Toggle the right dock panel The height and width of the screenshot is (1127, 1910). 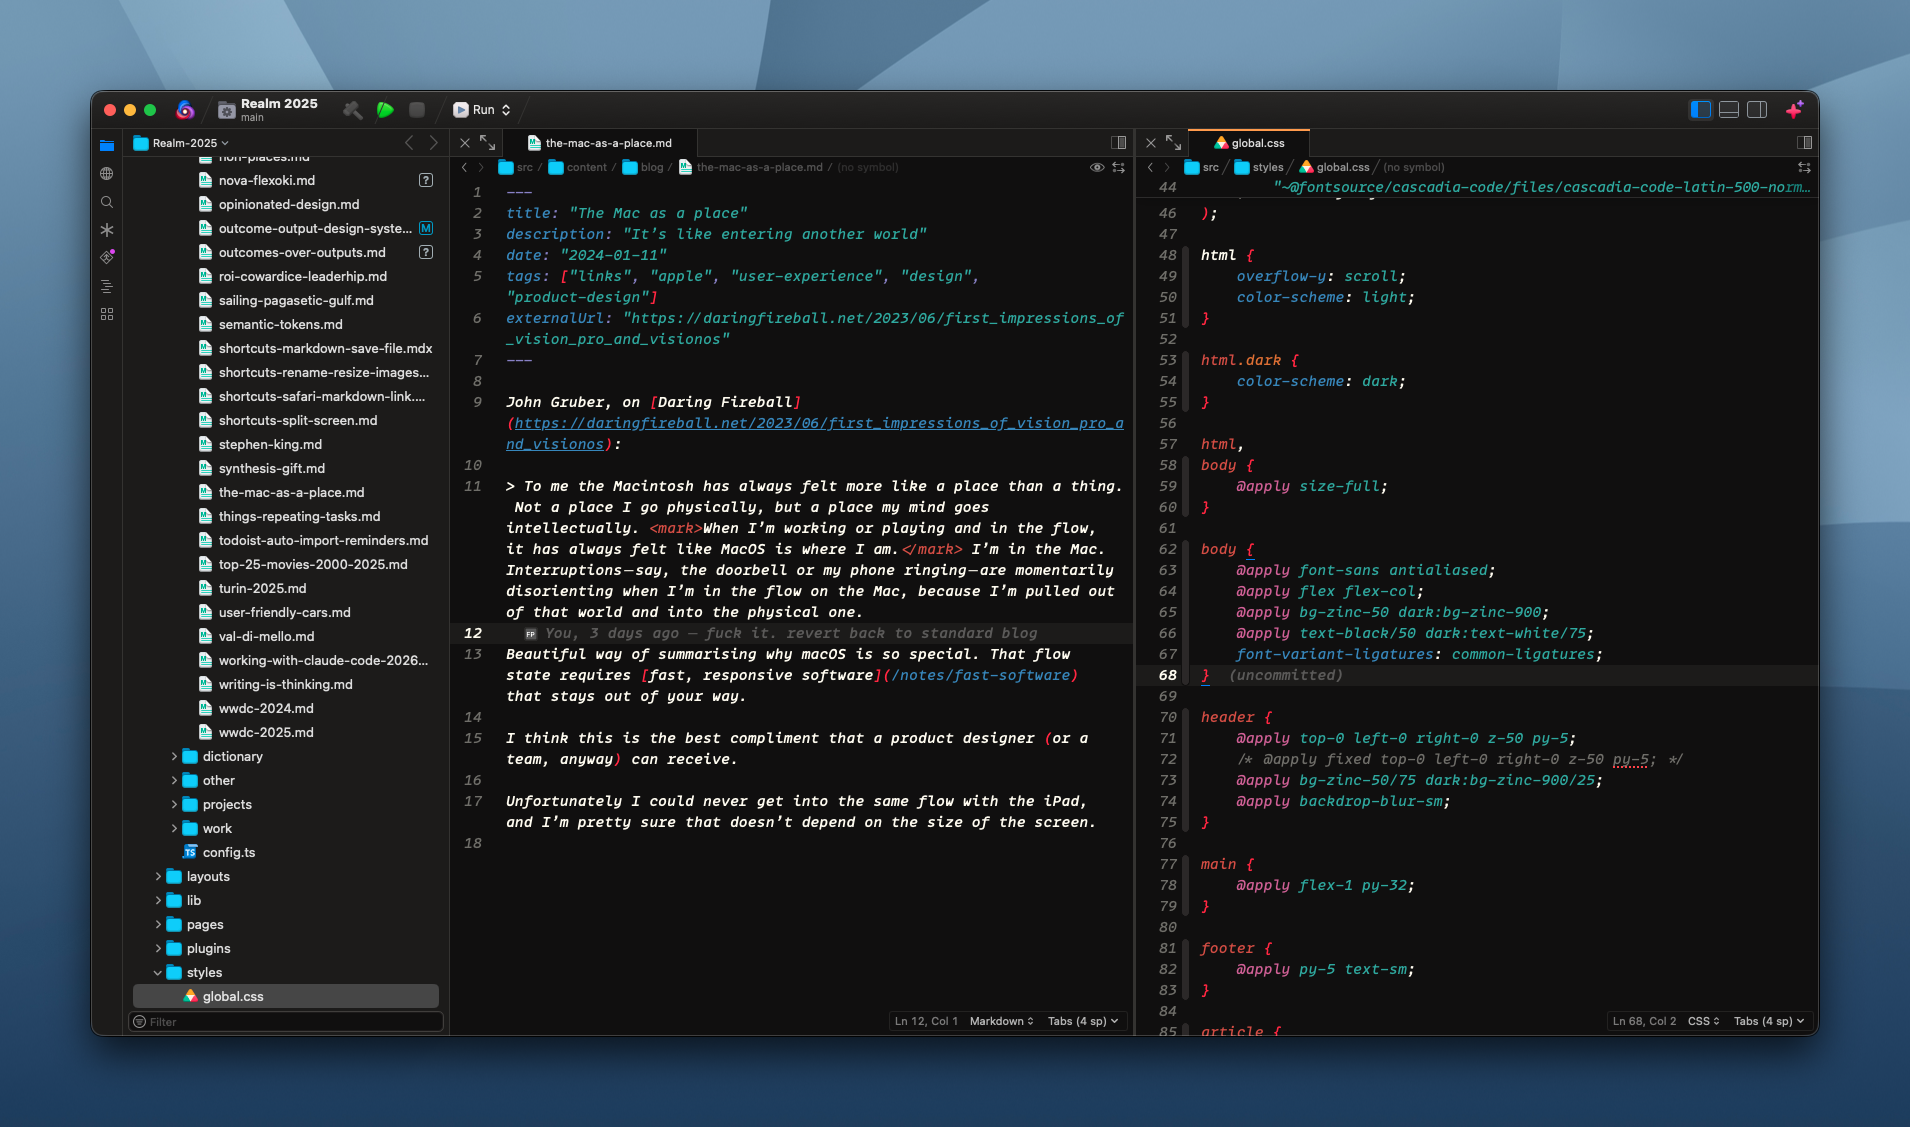click(x=1757, y=110)
